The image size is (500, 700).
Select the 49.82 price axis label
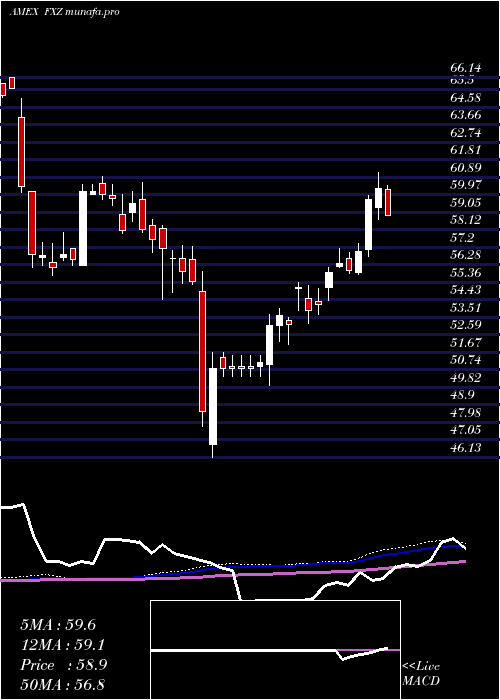[466, 377]
